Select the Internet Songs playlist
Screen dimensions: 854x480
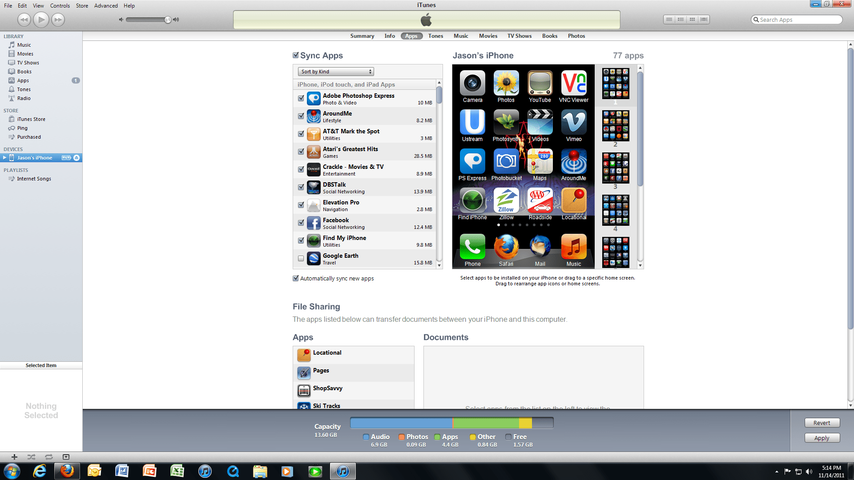pyautogui.click(x=34, y=179)
